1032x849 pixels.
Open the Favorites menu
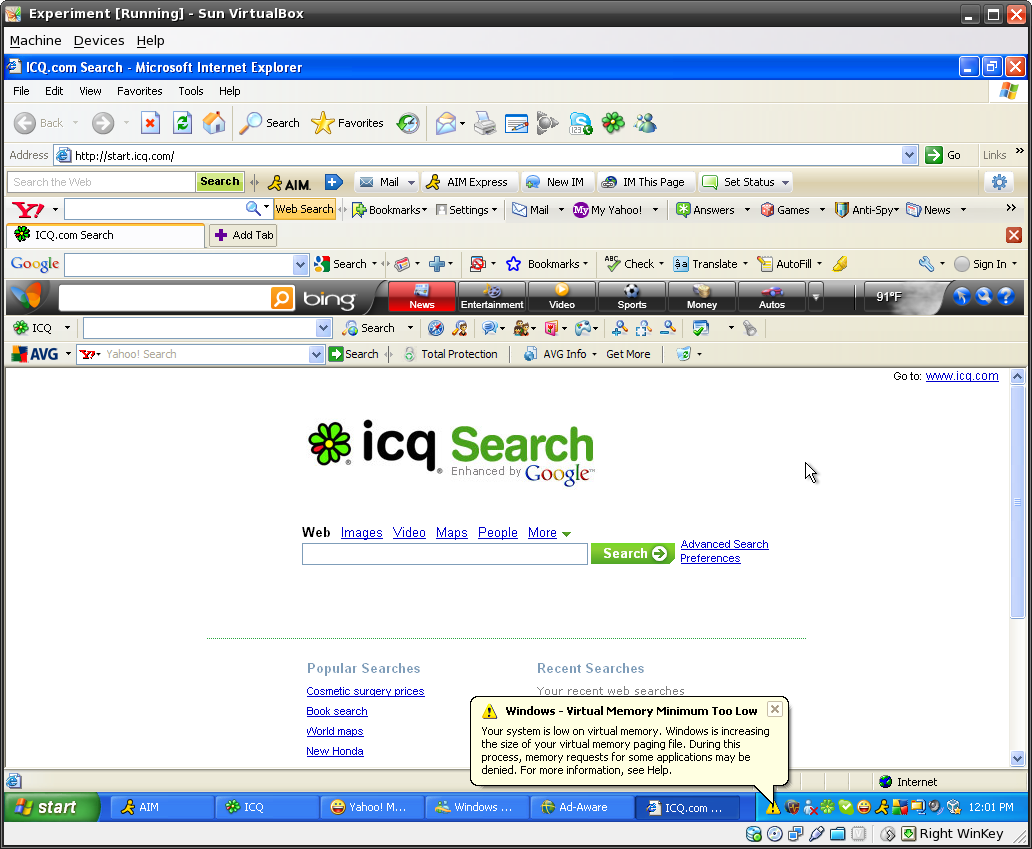click(140, 91)
